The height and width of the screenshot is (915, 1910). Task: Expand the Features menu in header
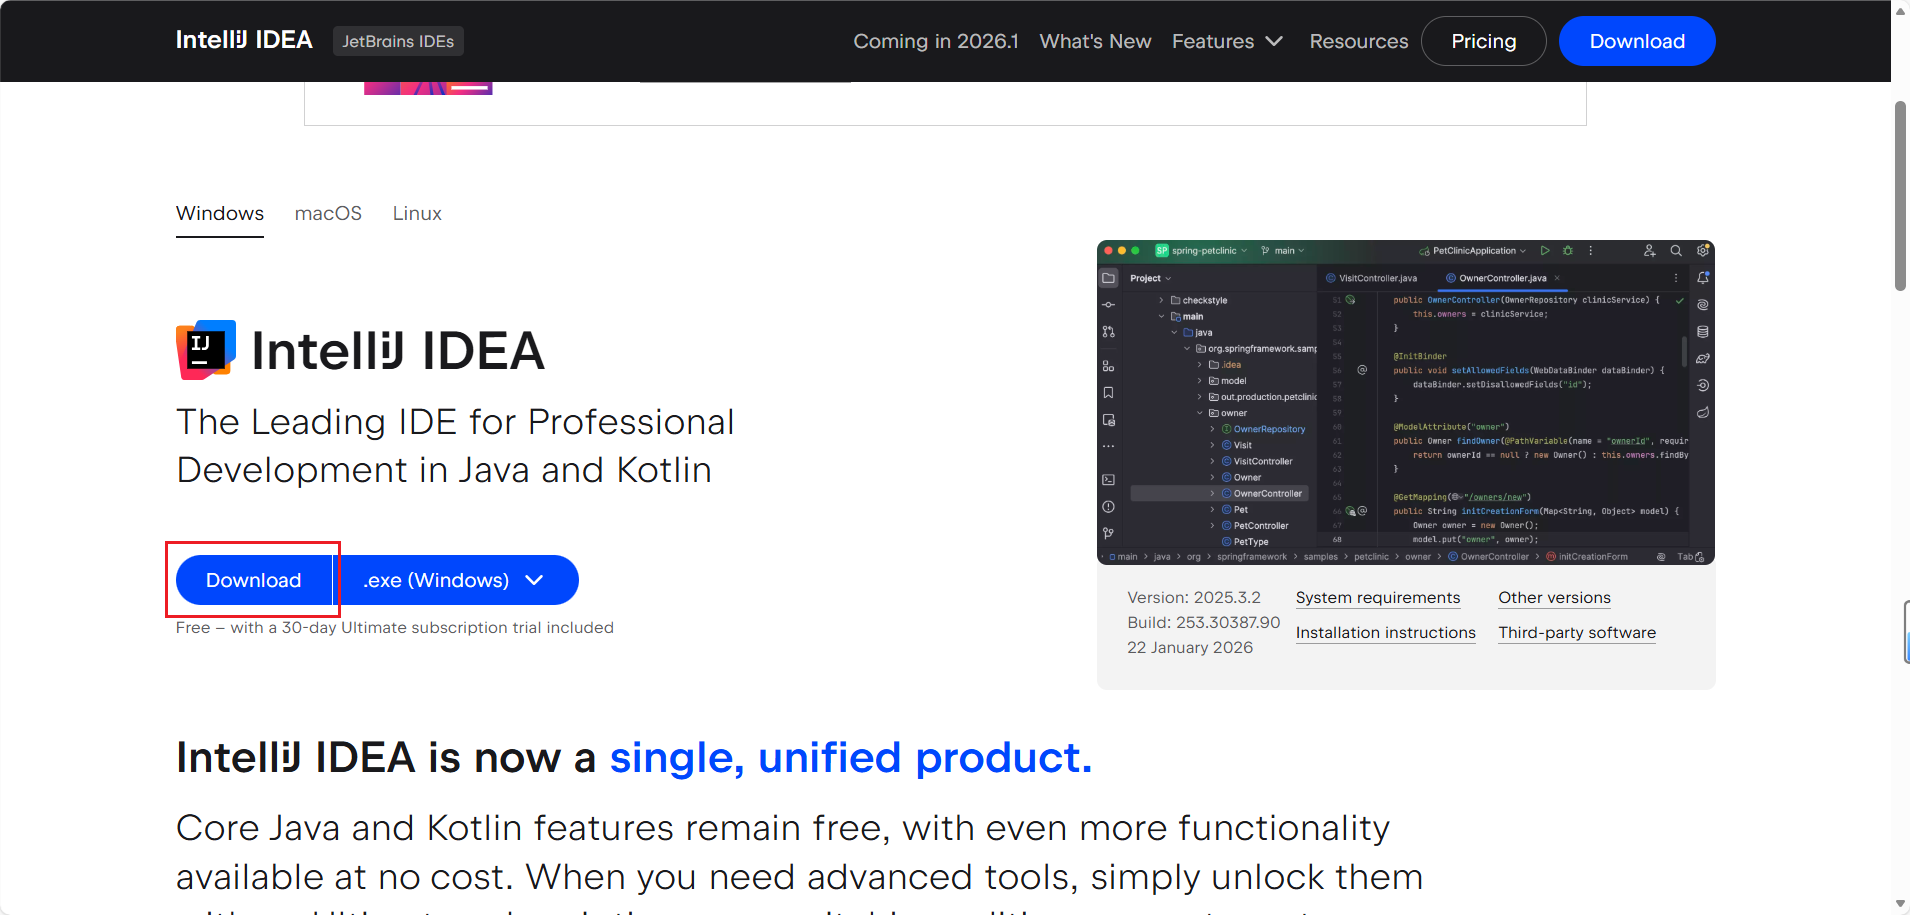[1227, 41]
